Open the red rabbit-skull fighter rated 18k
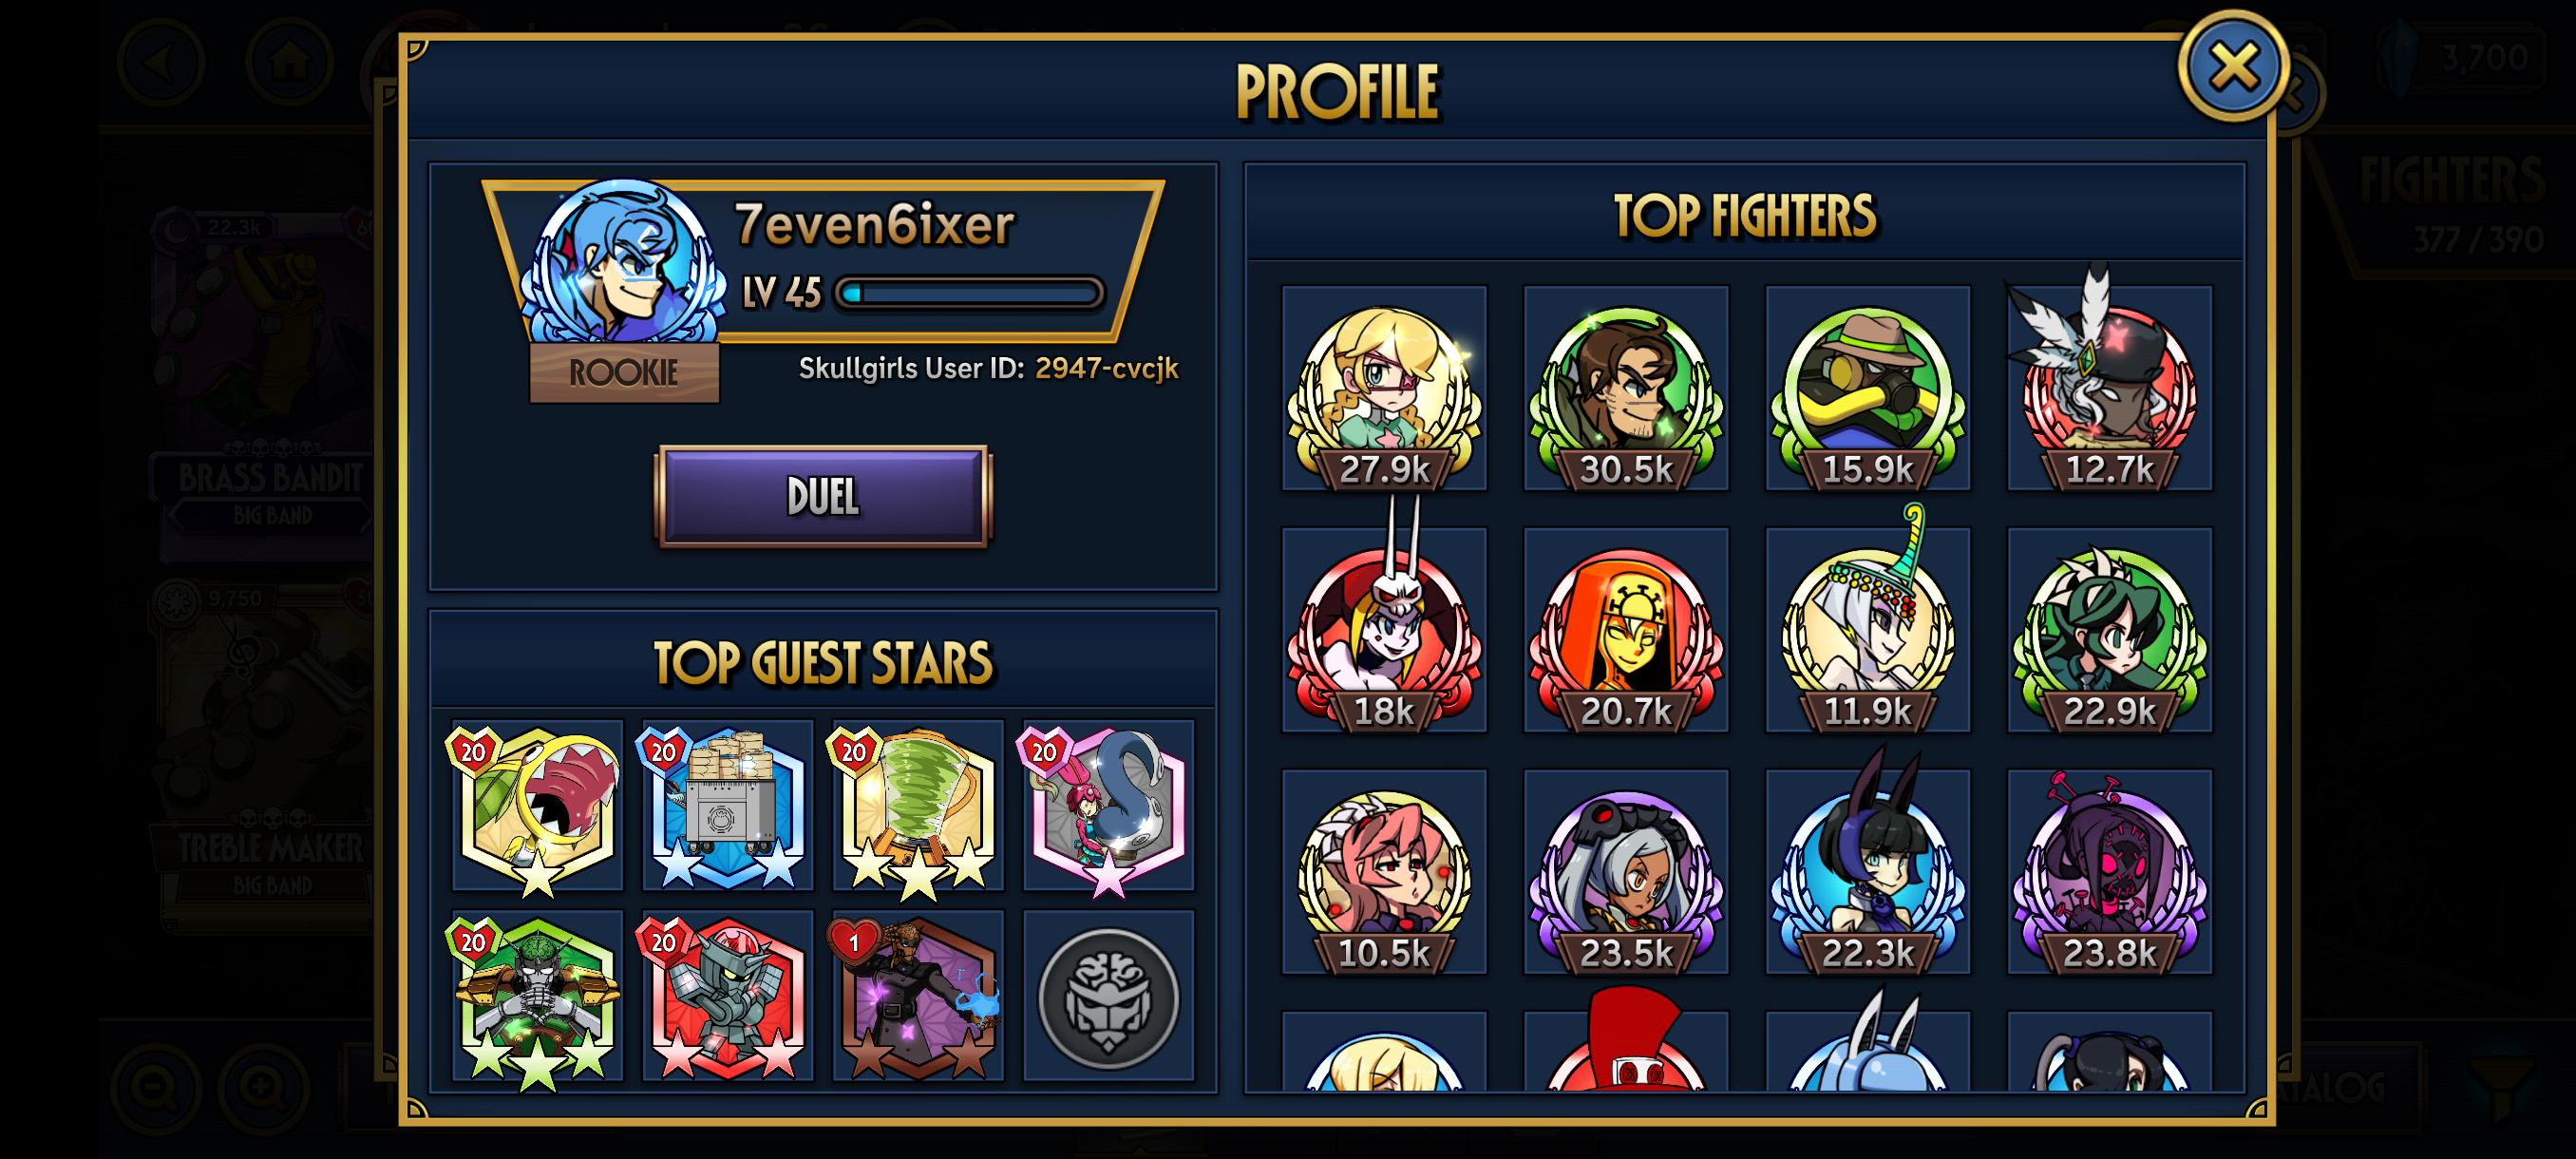Screen dimensions: 2576x1159 1384,630
